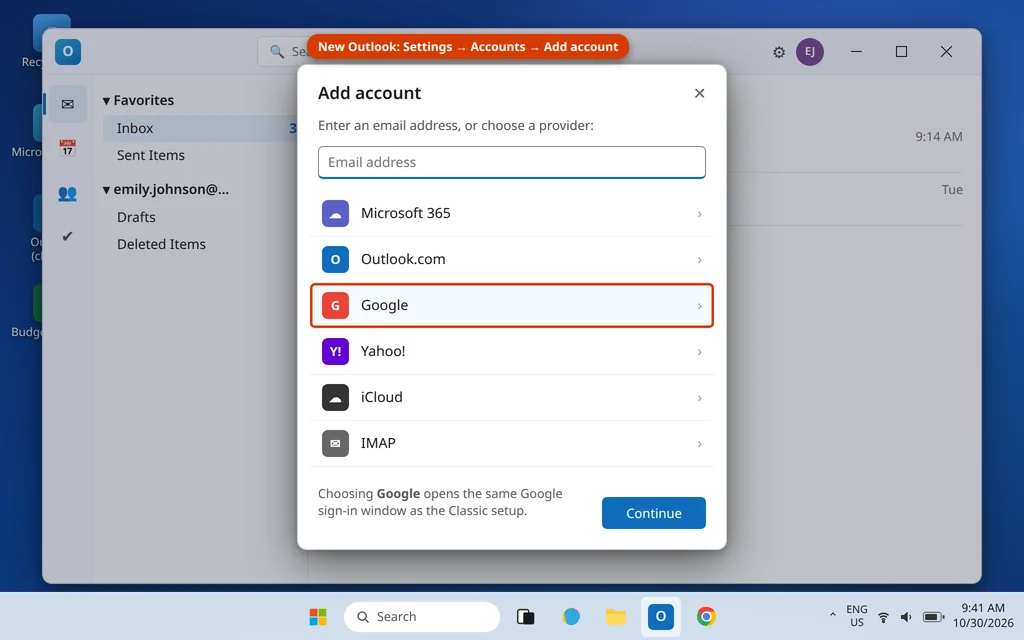Click the taskbar Search box
This screenshot has width=1024, height=640.
point(422,616)
